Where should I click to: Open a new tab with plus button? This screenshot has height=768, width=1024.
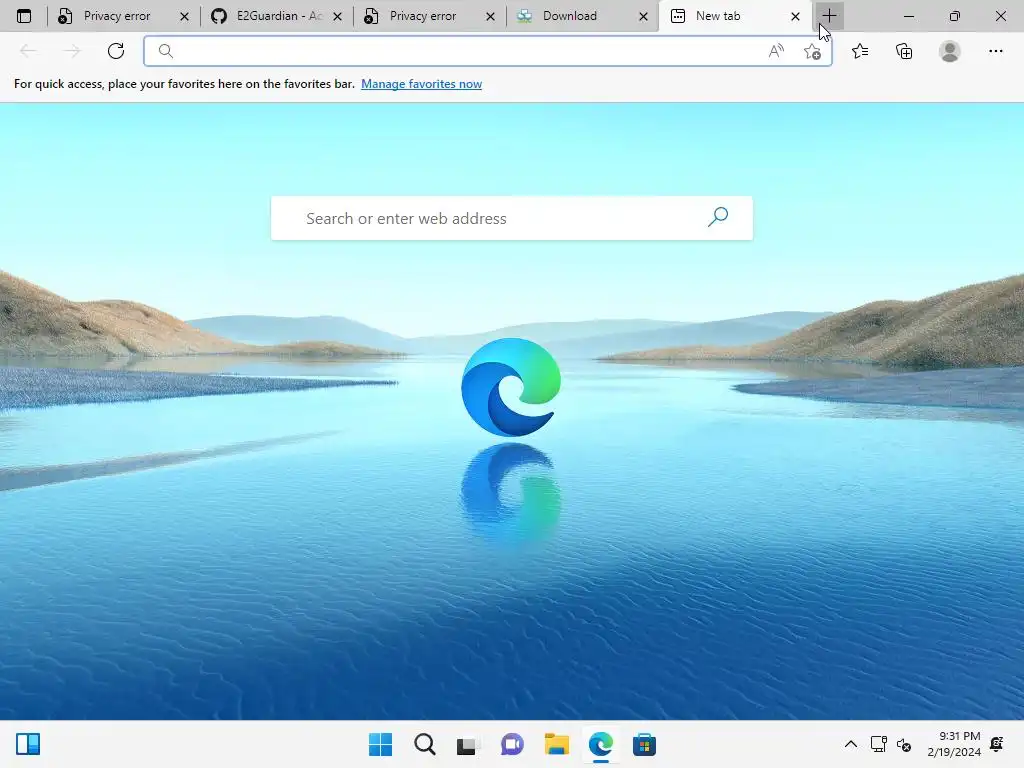[829, 16]
